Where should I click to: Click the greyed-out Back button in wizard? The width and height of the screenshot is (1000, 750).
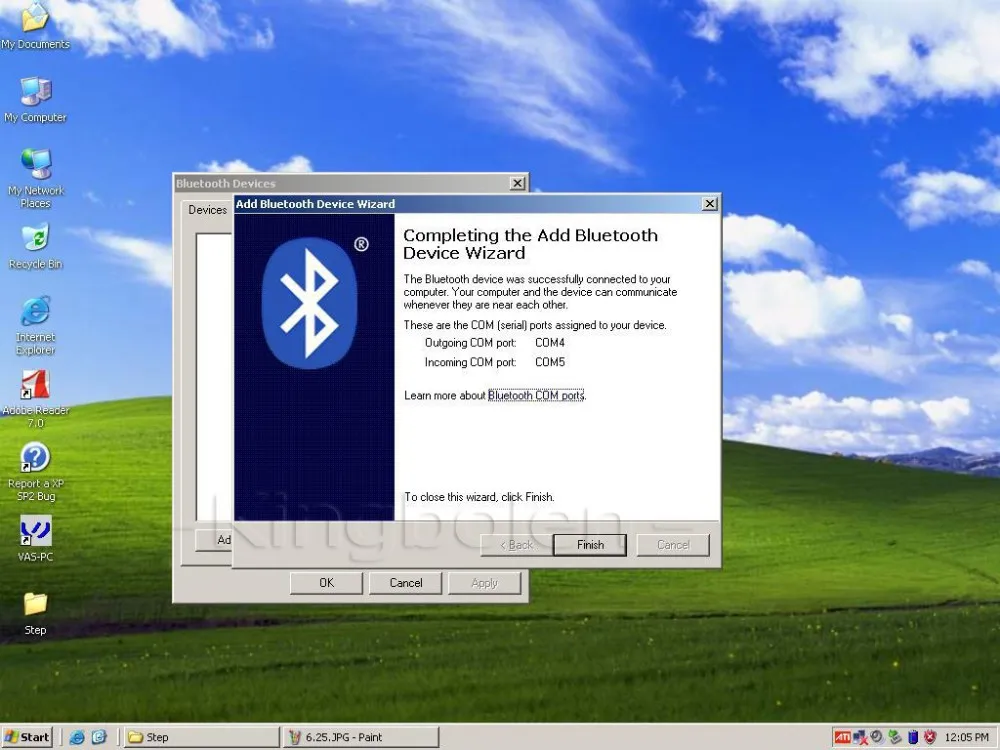517,545
